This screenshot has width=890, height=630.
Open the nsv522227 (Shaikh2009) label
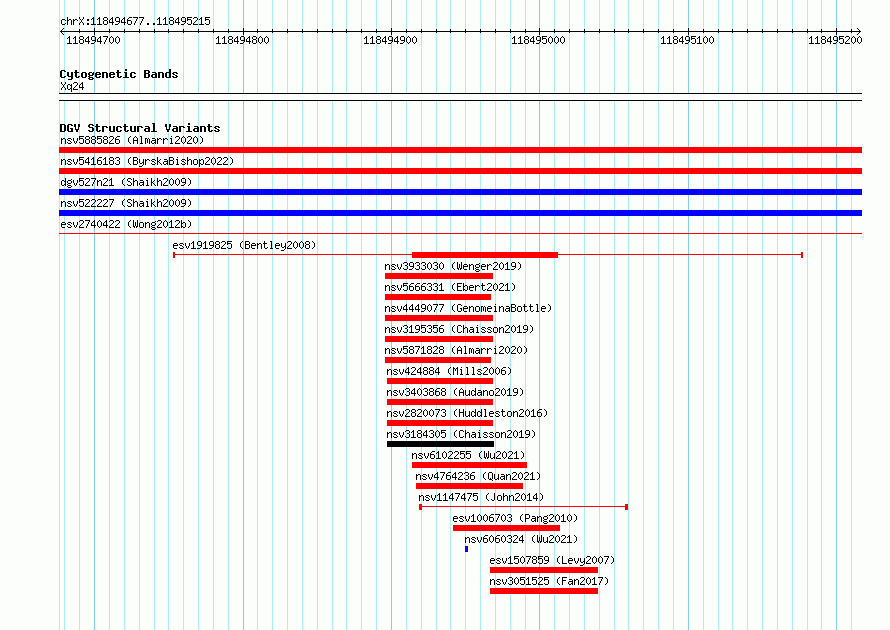pyautogui.click(x=126, y=203)
